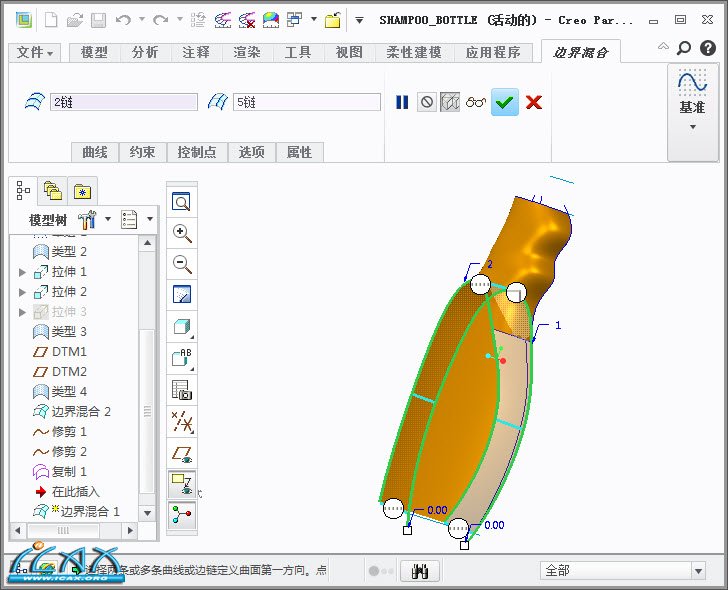Expand the 基准 datum dropdown
The image size is (728, 590).
[692, 126]
